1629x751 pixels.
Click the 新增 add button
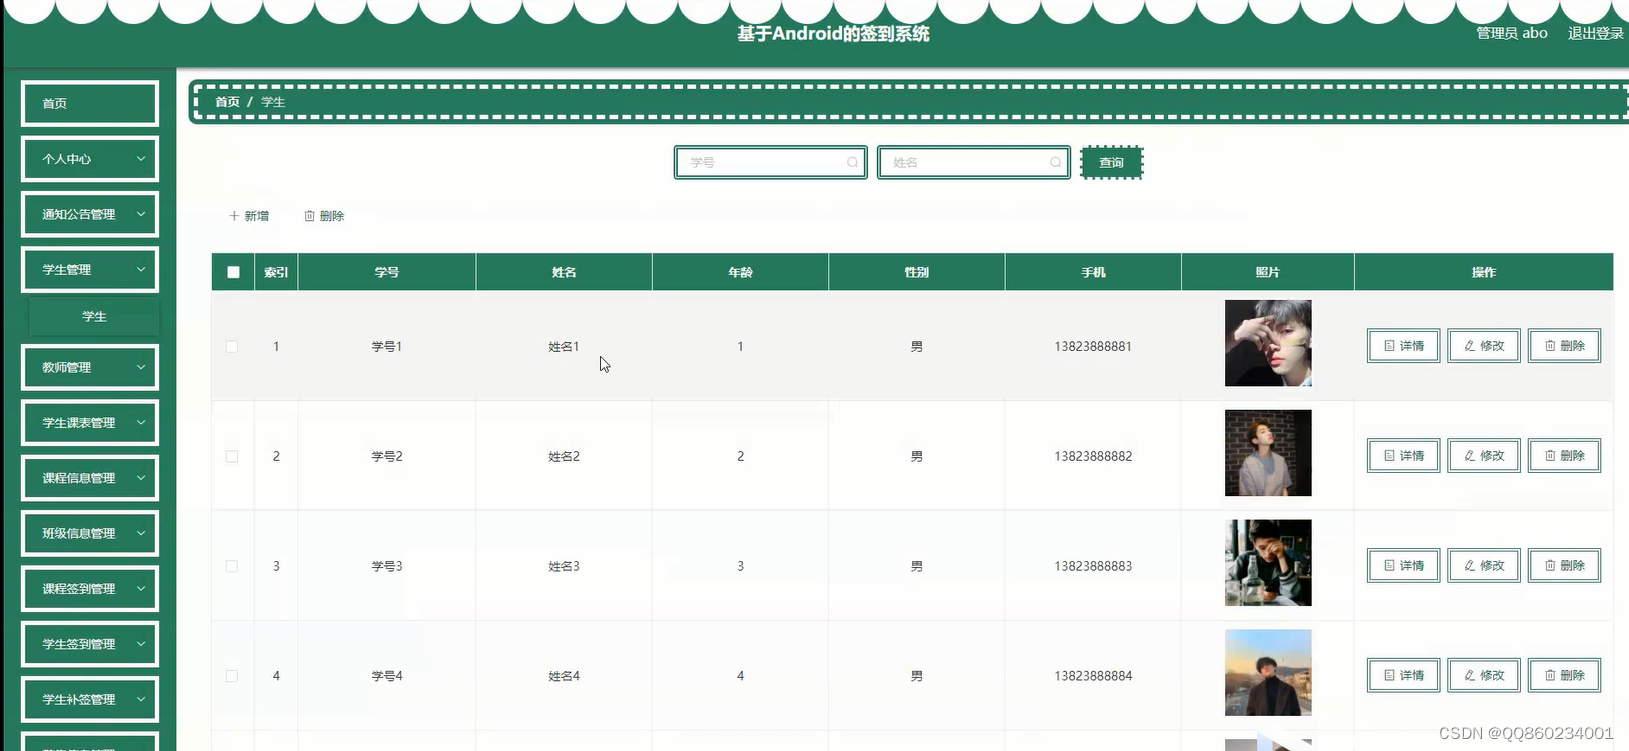pyautogui.click(x=249, y=216)
